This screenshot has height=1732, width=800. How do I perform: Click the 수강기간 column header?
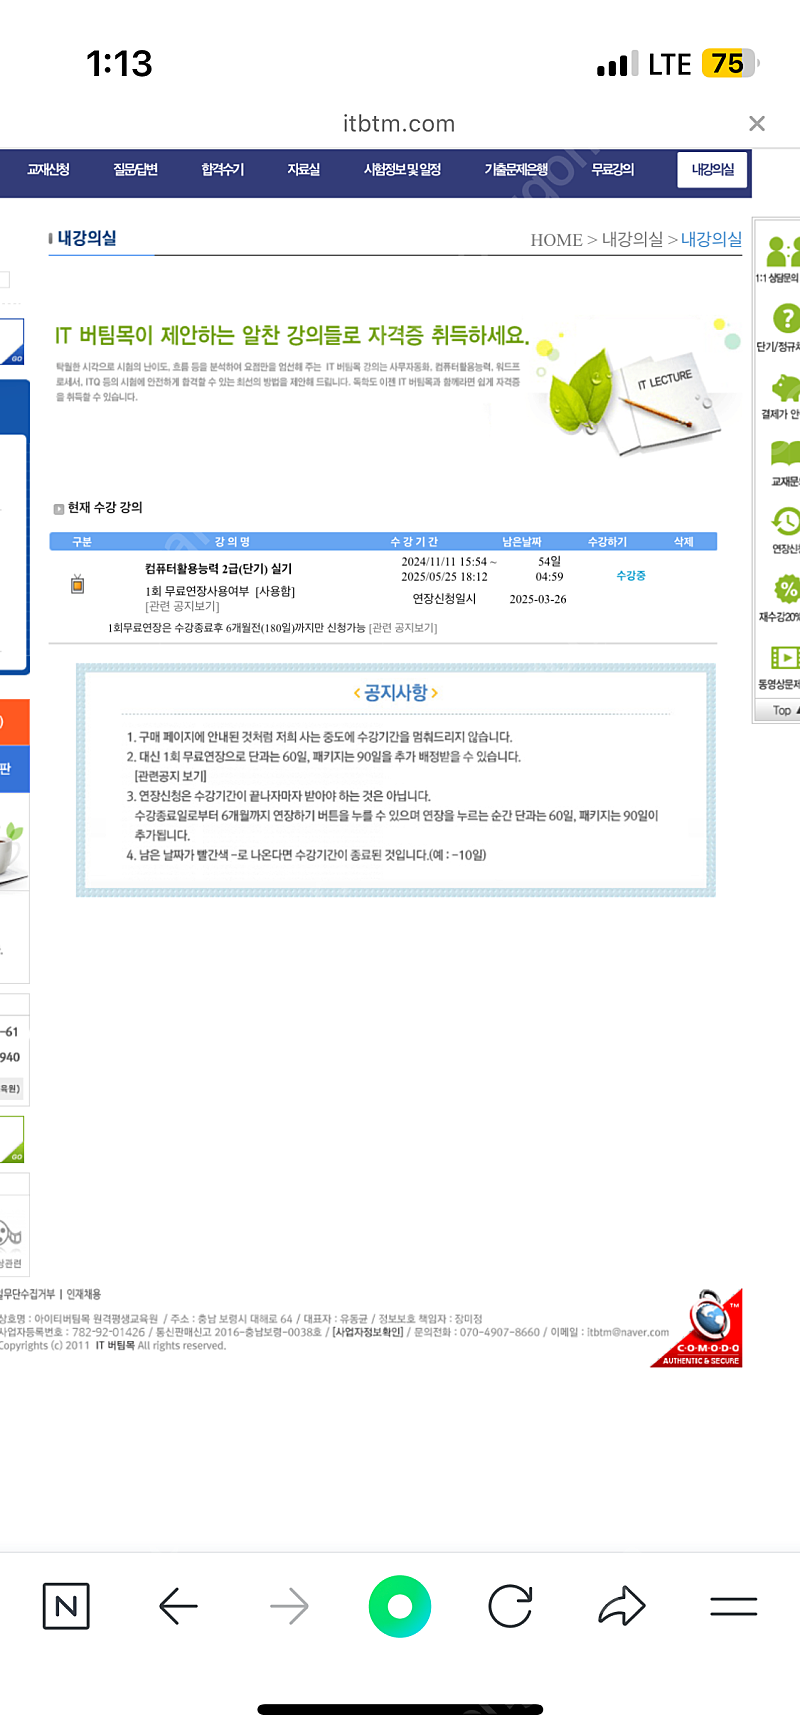tap(414, 542)
